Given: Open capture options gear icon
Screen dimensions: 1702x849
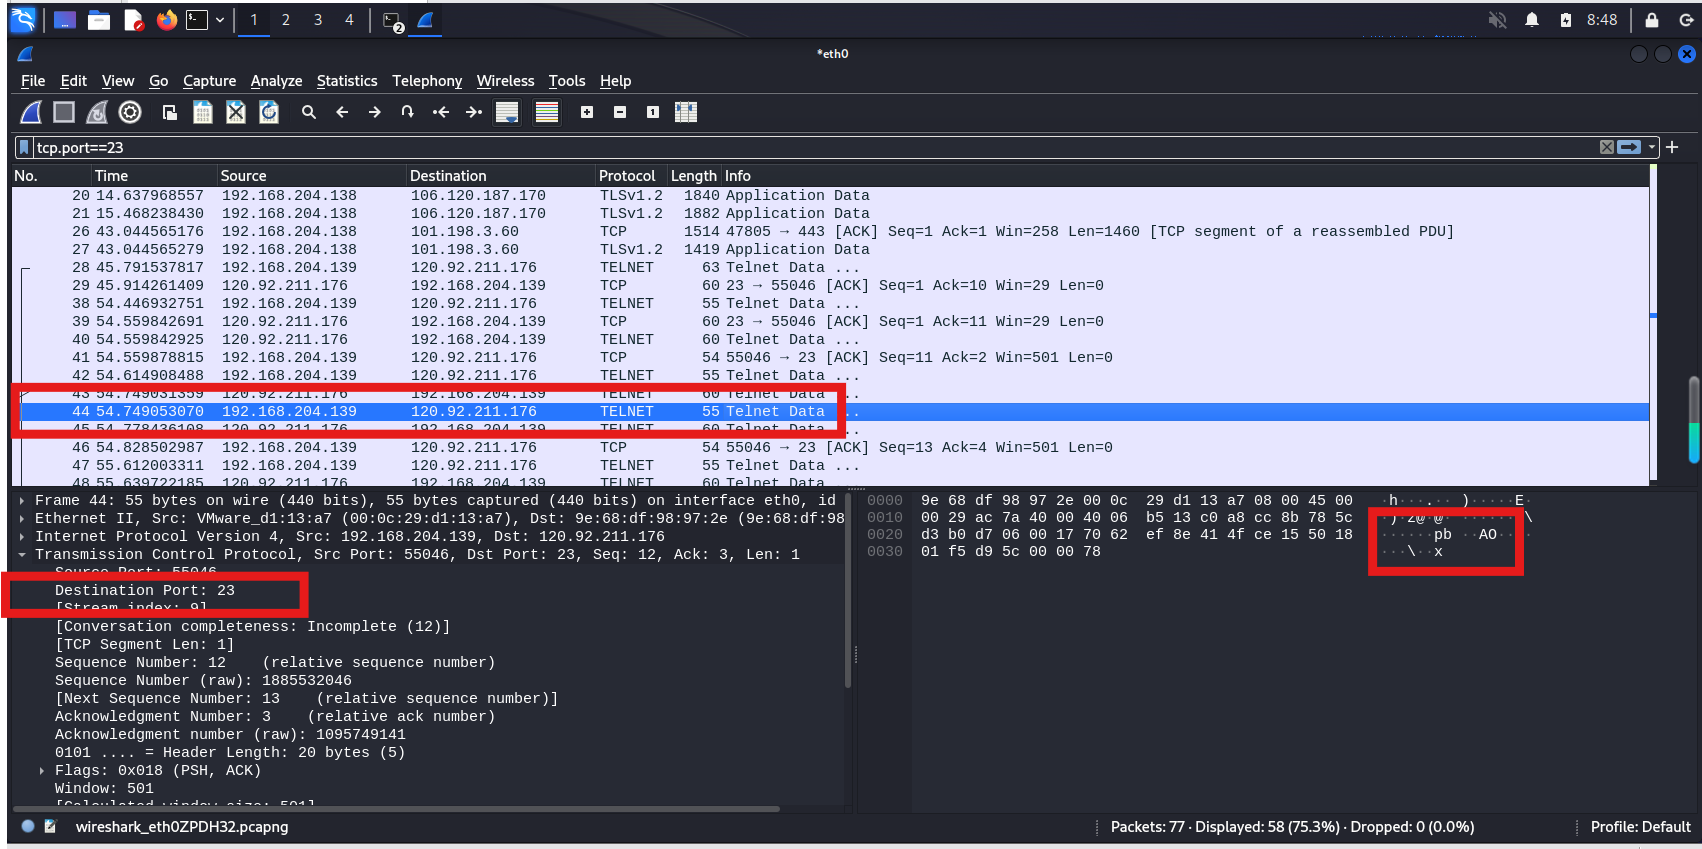Looking at the screenshot, I should point(130,112).
